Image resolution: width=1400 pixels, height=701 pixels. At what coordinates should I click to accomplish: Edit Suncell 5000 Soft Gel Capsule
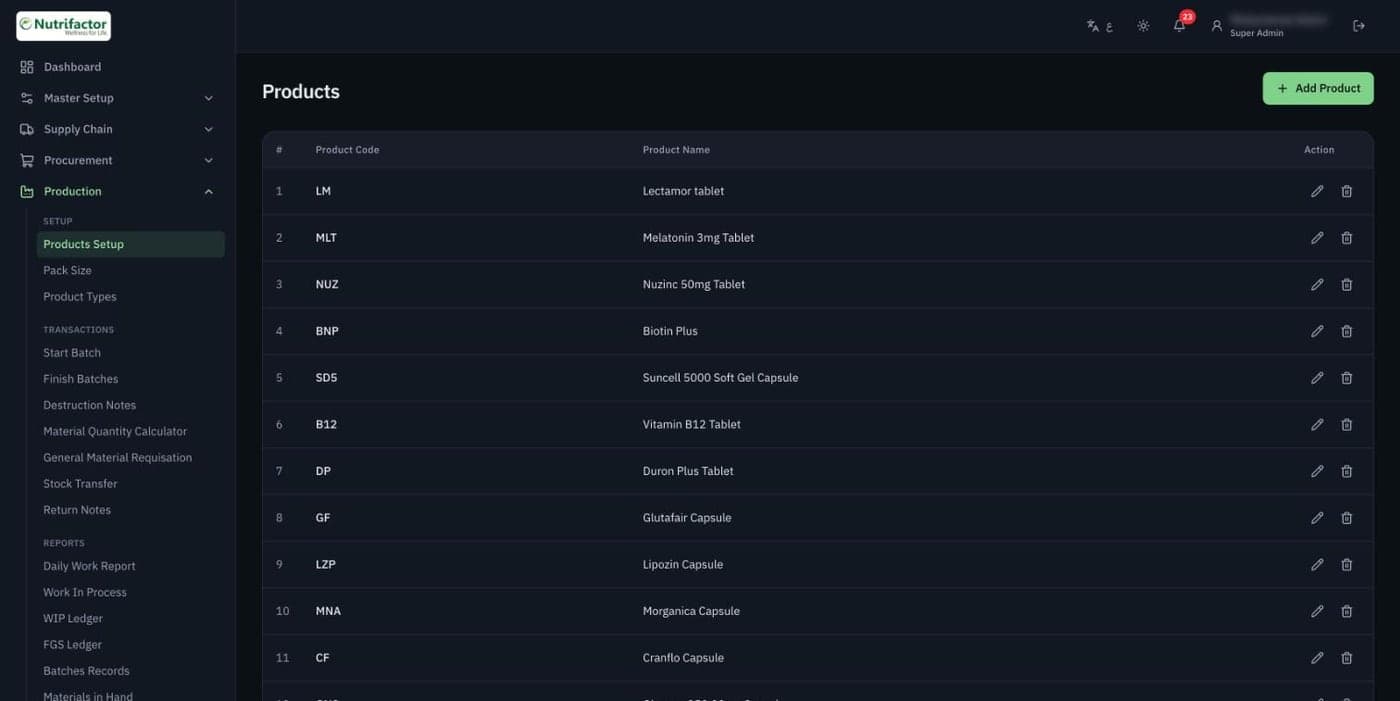(1317, 378)
